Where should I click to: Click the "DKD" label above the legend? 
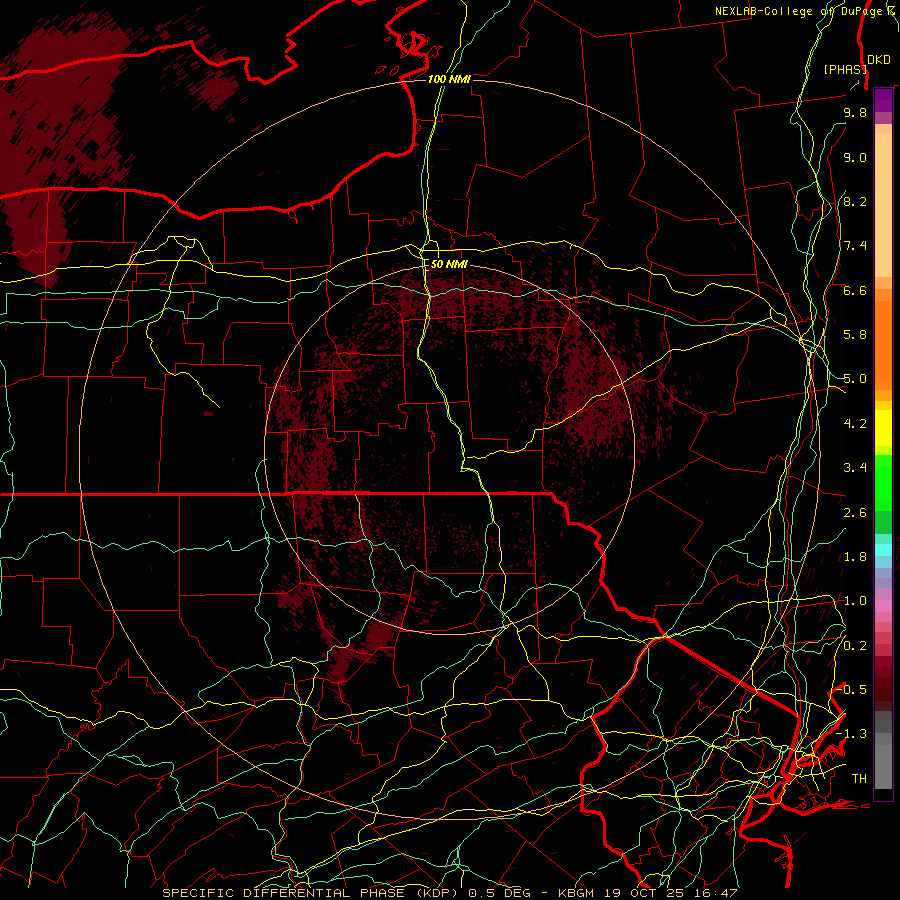pyautogui.click(x=878, y=59)
